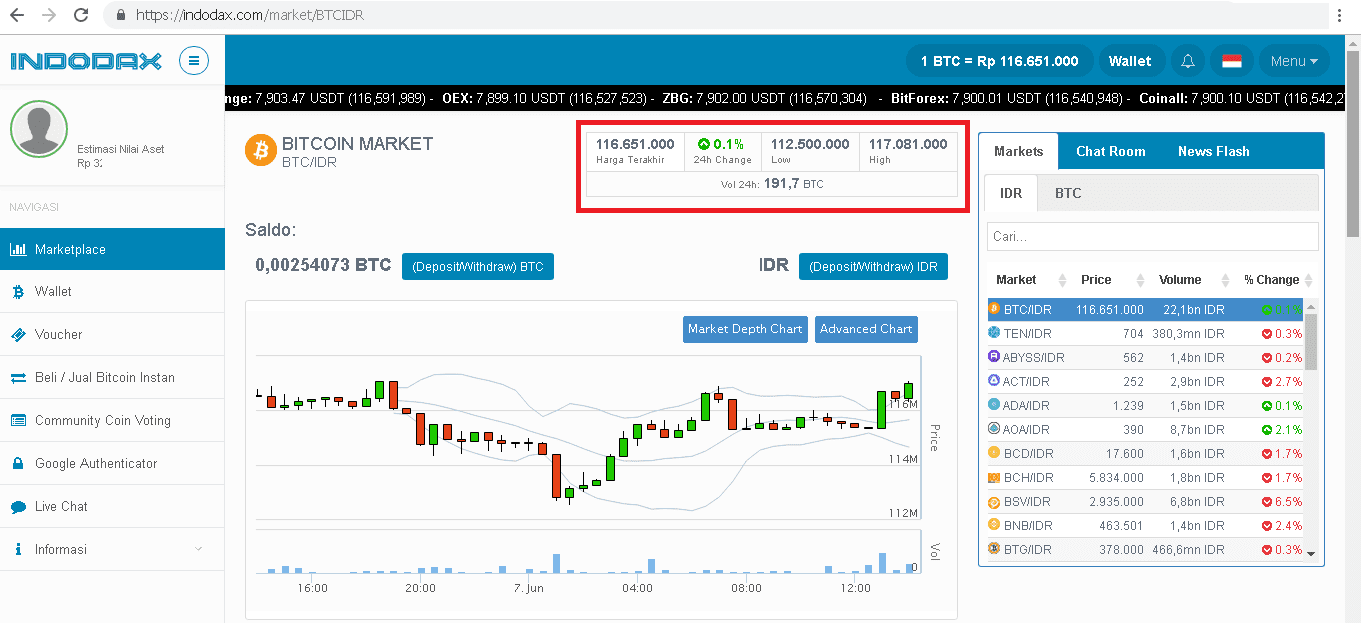
Task: Expand the Informasi chevron
Action: (x=198, y=549)
